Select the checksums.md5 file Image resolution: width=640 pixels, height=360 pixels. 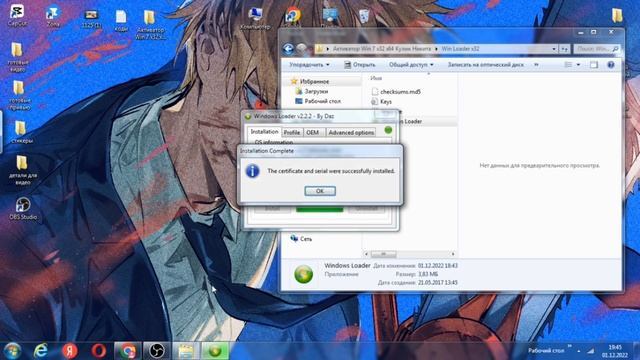coord(400,92)
